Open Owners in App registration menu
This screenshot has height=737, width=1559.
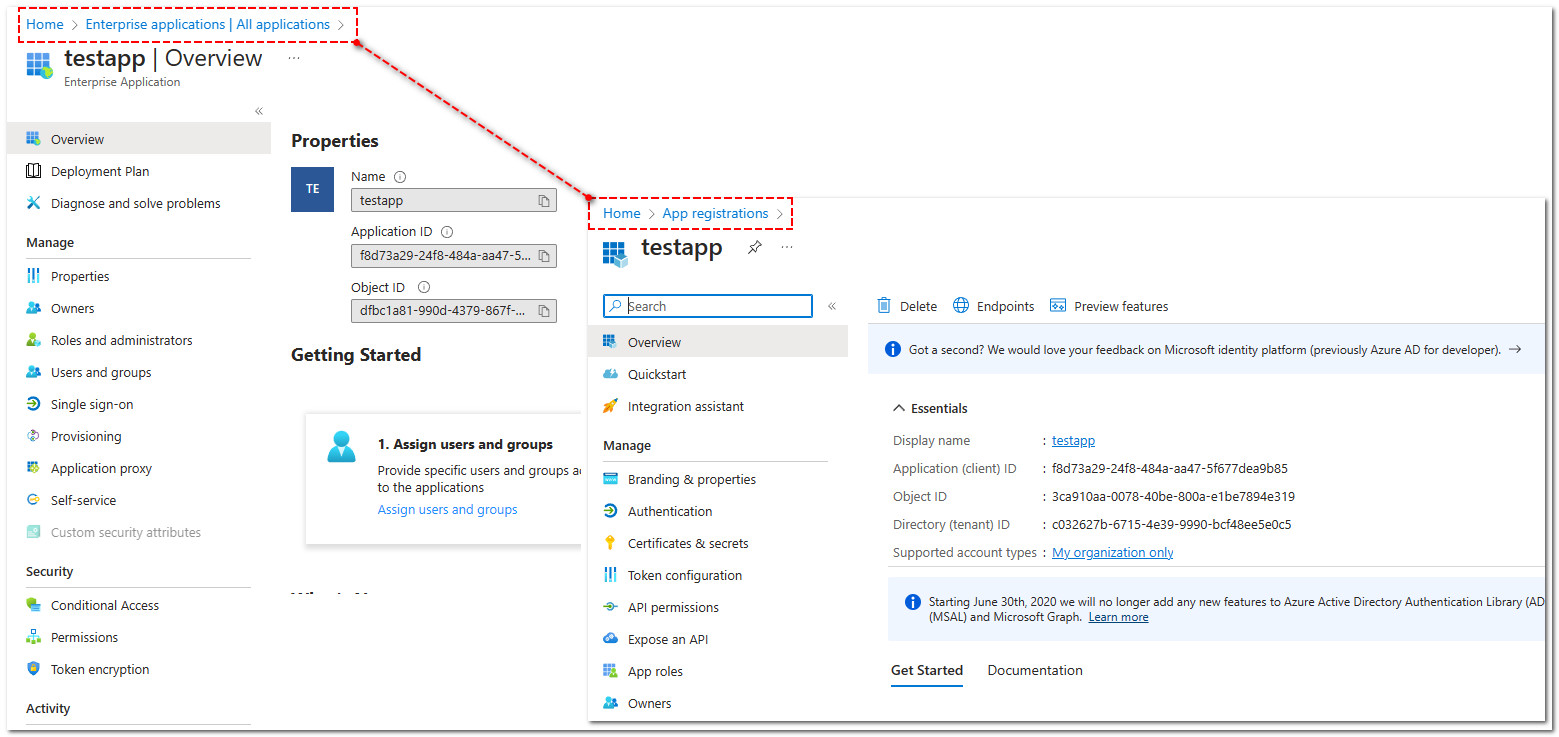(x=650, y=703)
